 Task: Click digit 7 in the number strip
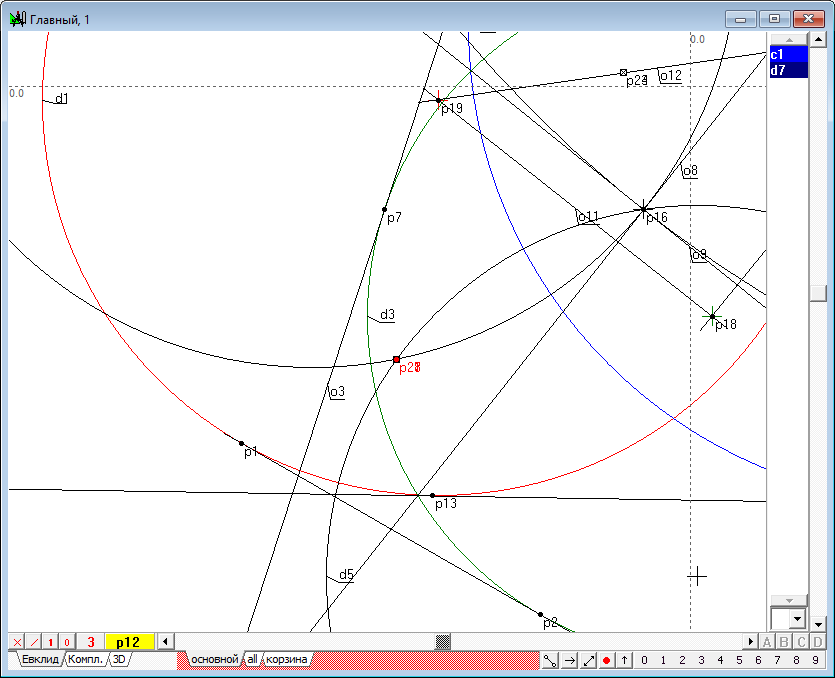point(777,660)
